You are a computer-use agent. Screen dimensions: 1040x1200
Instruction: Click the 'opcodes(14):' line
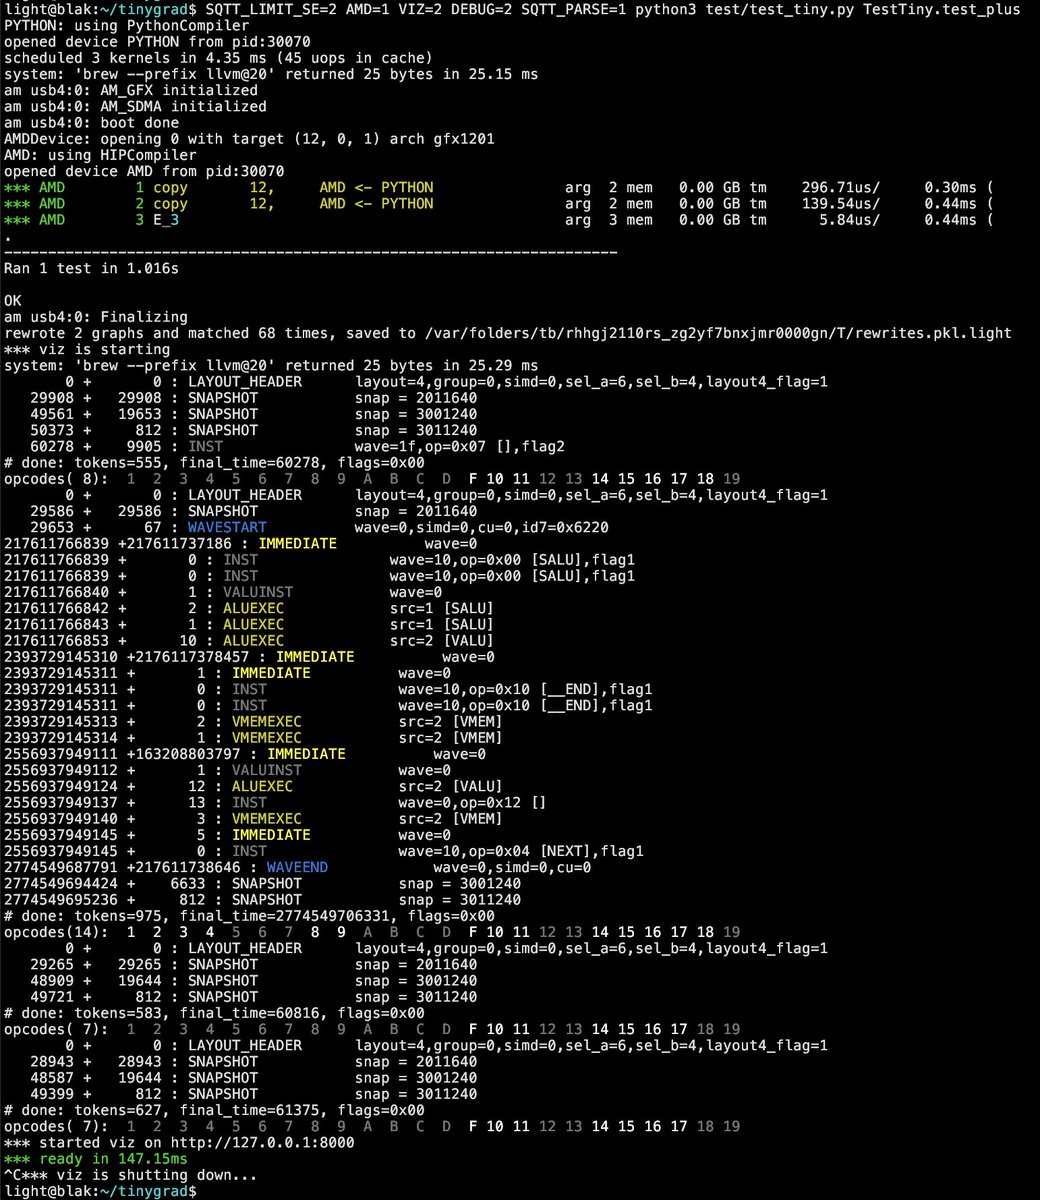(372, 932)
